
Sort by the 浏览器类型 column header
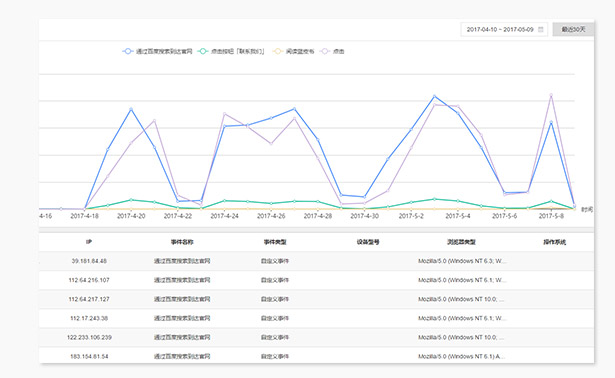[461, 242]
